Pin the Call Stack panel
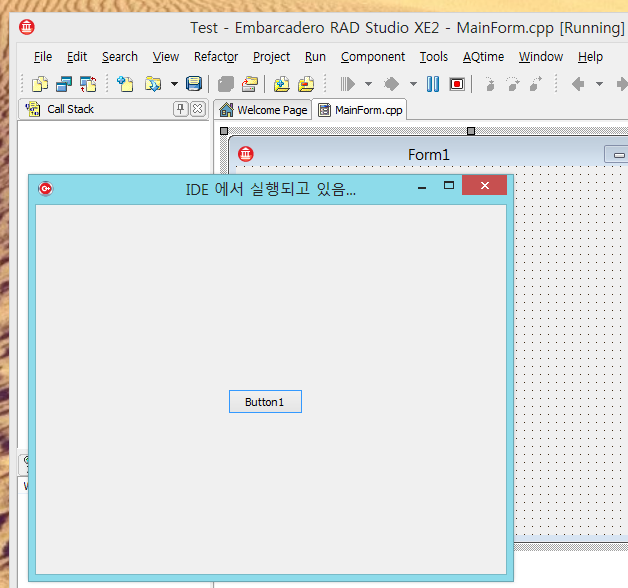Screen dimensions: 628x588 coord(180,109)
